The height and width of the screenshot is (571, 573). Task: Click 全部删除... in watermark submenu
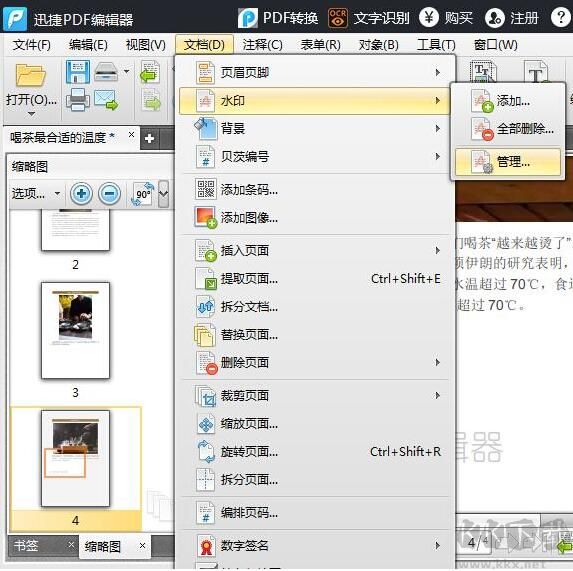tap(508, 129)
